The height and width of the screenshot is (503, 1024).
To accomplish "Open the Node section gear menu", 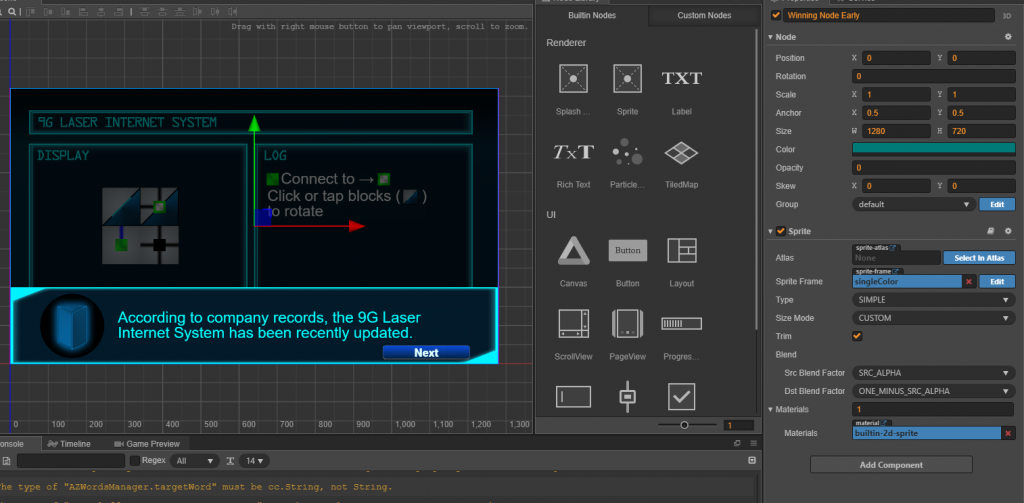I will [x=1008, y=37].
